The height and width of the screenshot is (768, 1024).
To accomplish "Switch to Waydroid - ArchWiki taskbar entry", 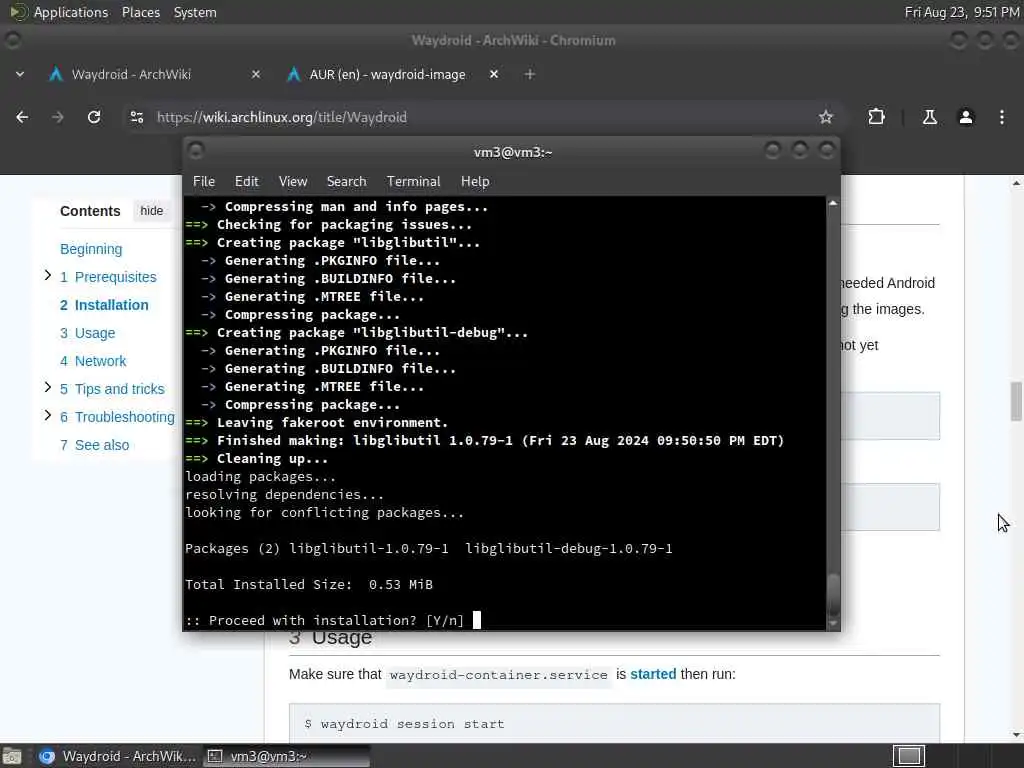I will click(x=118, y=756).
